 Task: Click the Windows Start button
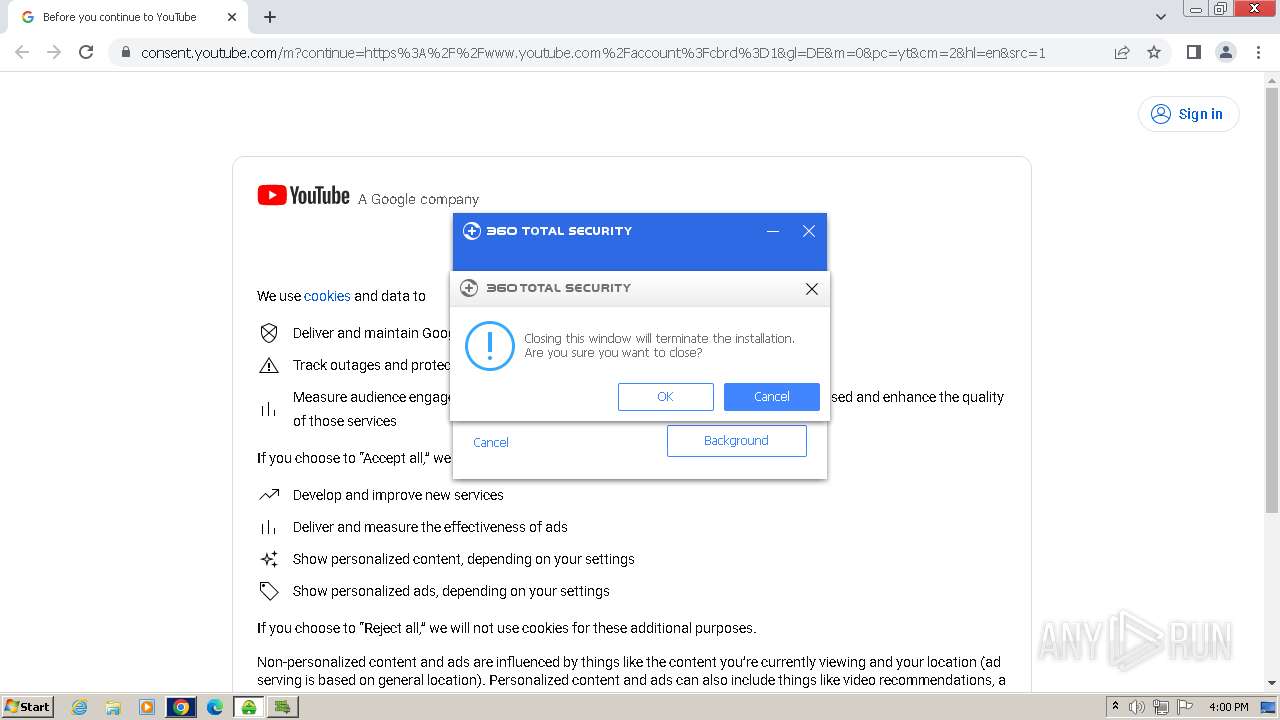27,707
